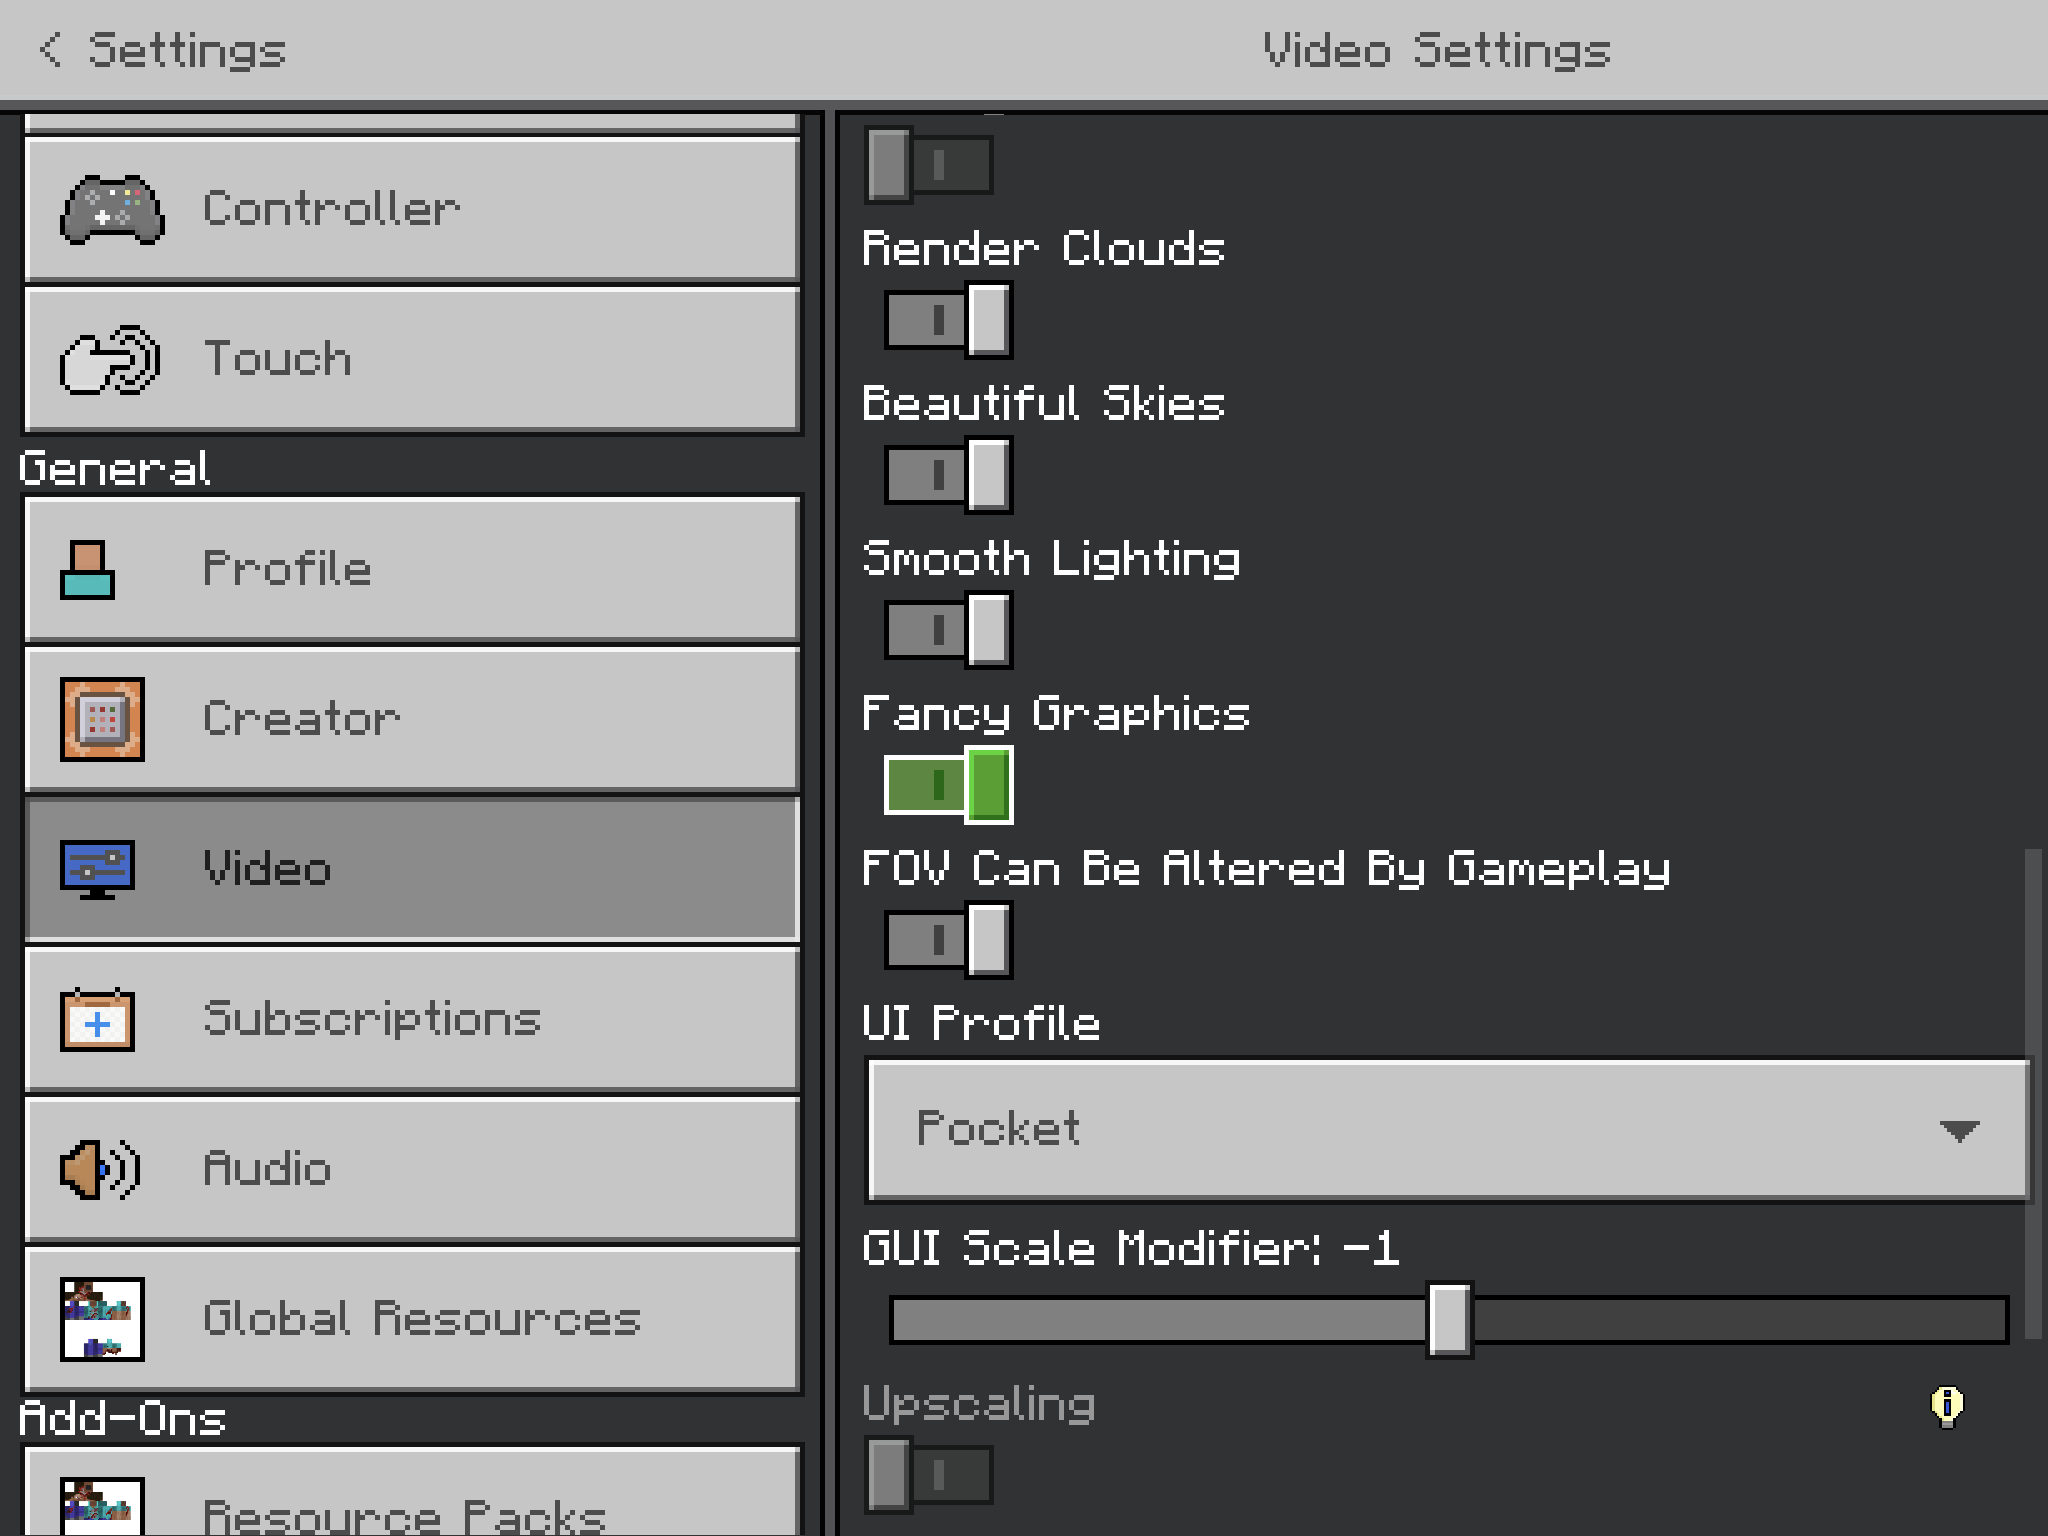Click the video settings vertical scrollbar

point(2032,1090)
